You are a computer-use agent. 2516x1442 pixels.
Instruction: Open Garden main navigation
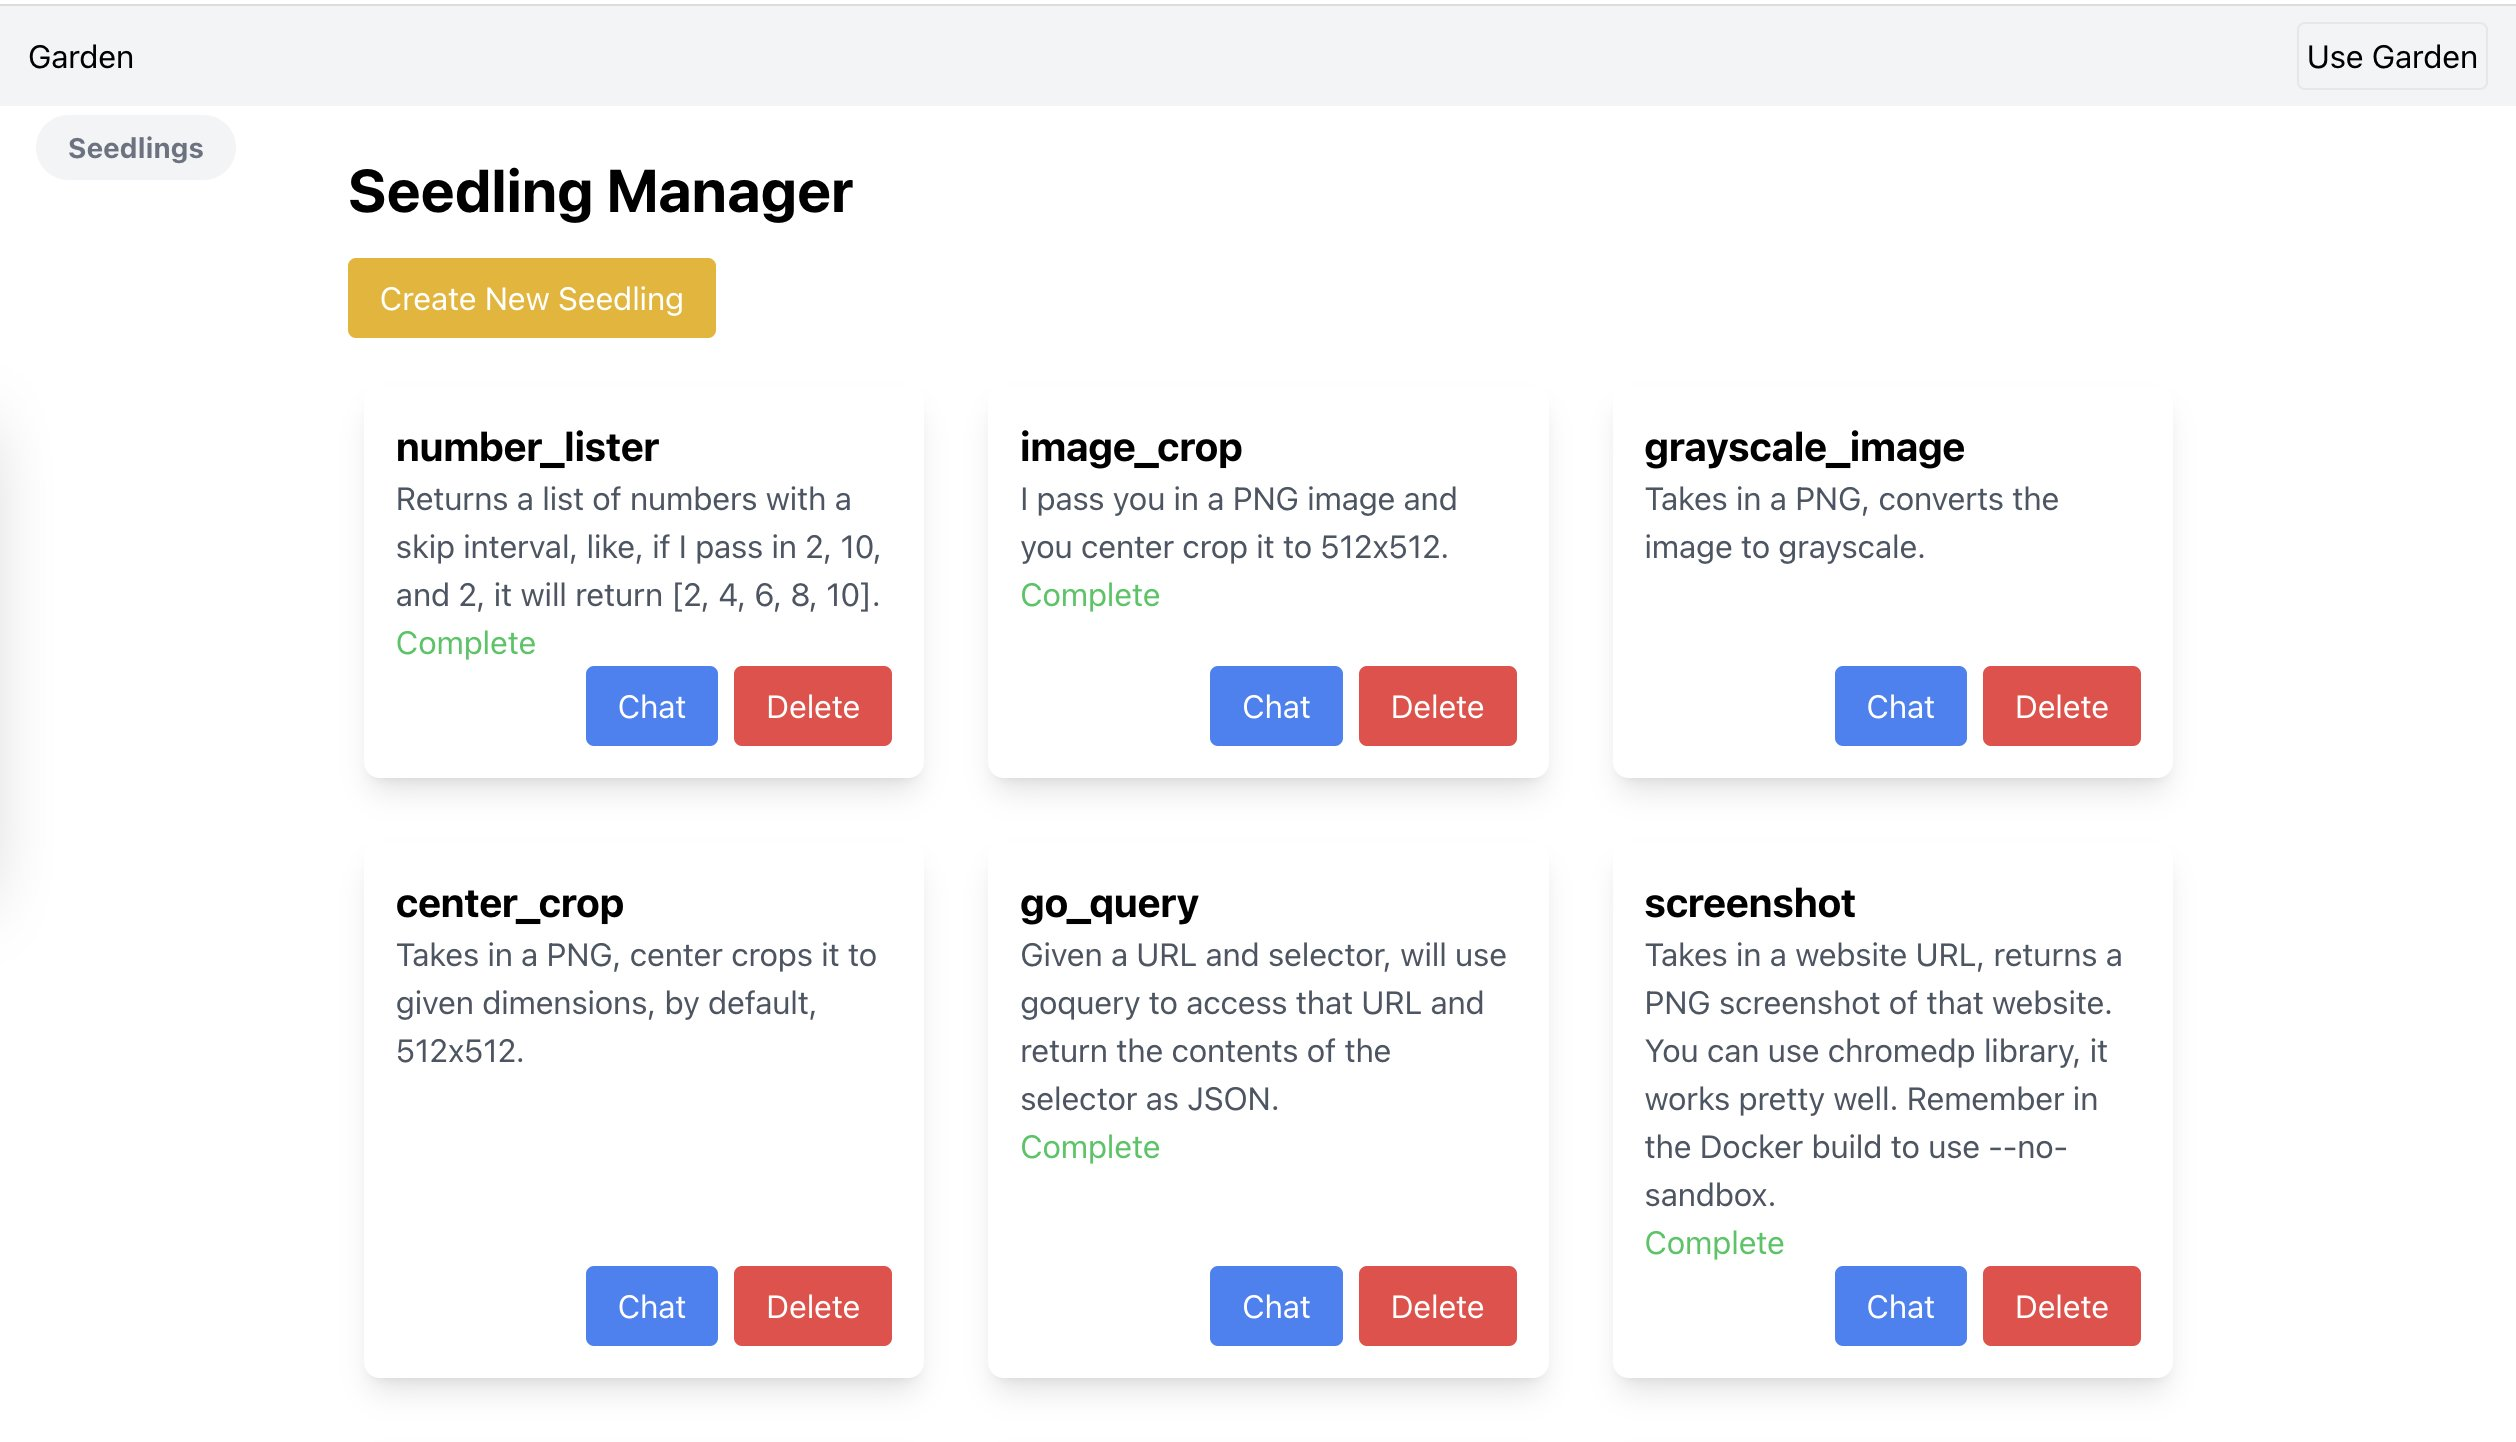tap(79, 57)
